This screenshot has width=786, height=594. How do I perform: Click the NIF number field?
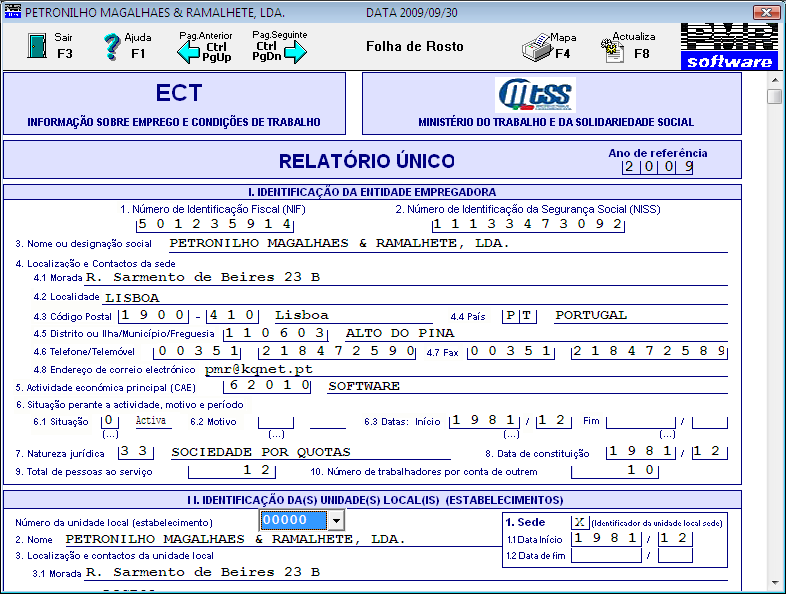[215, 224]
